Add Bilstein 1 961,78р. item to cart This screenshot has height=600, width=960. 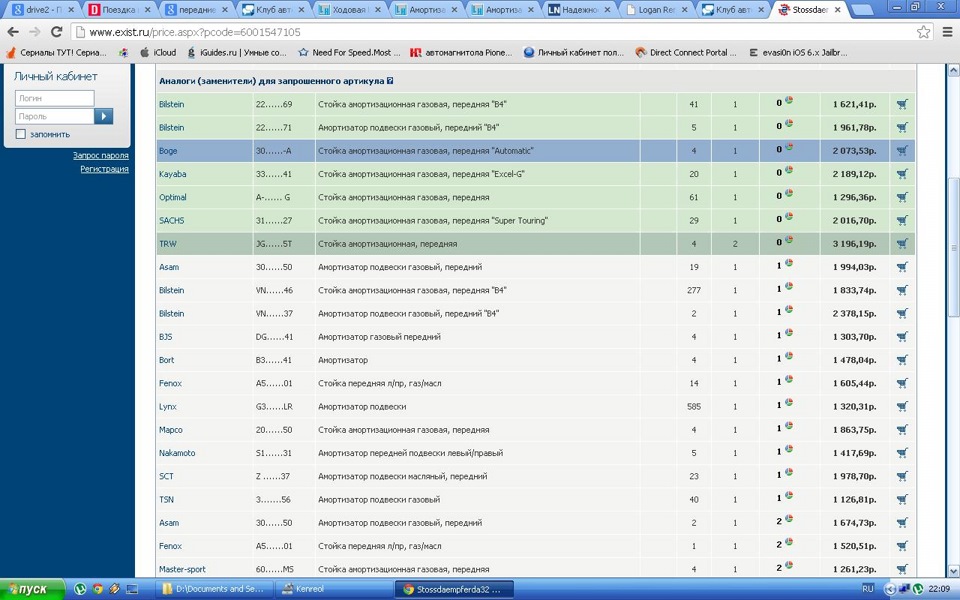(902, 127)
